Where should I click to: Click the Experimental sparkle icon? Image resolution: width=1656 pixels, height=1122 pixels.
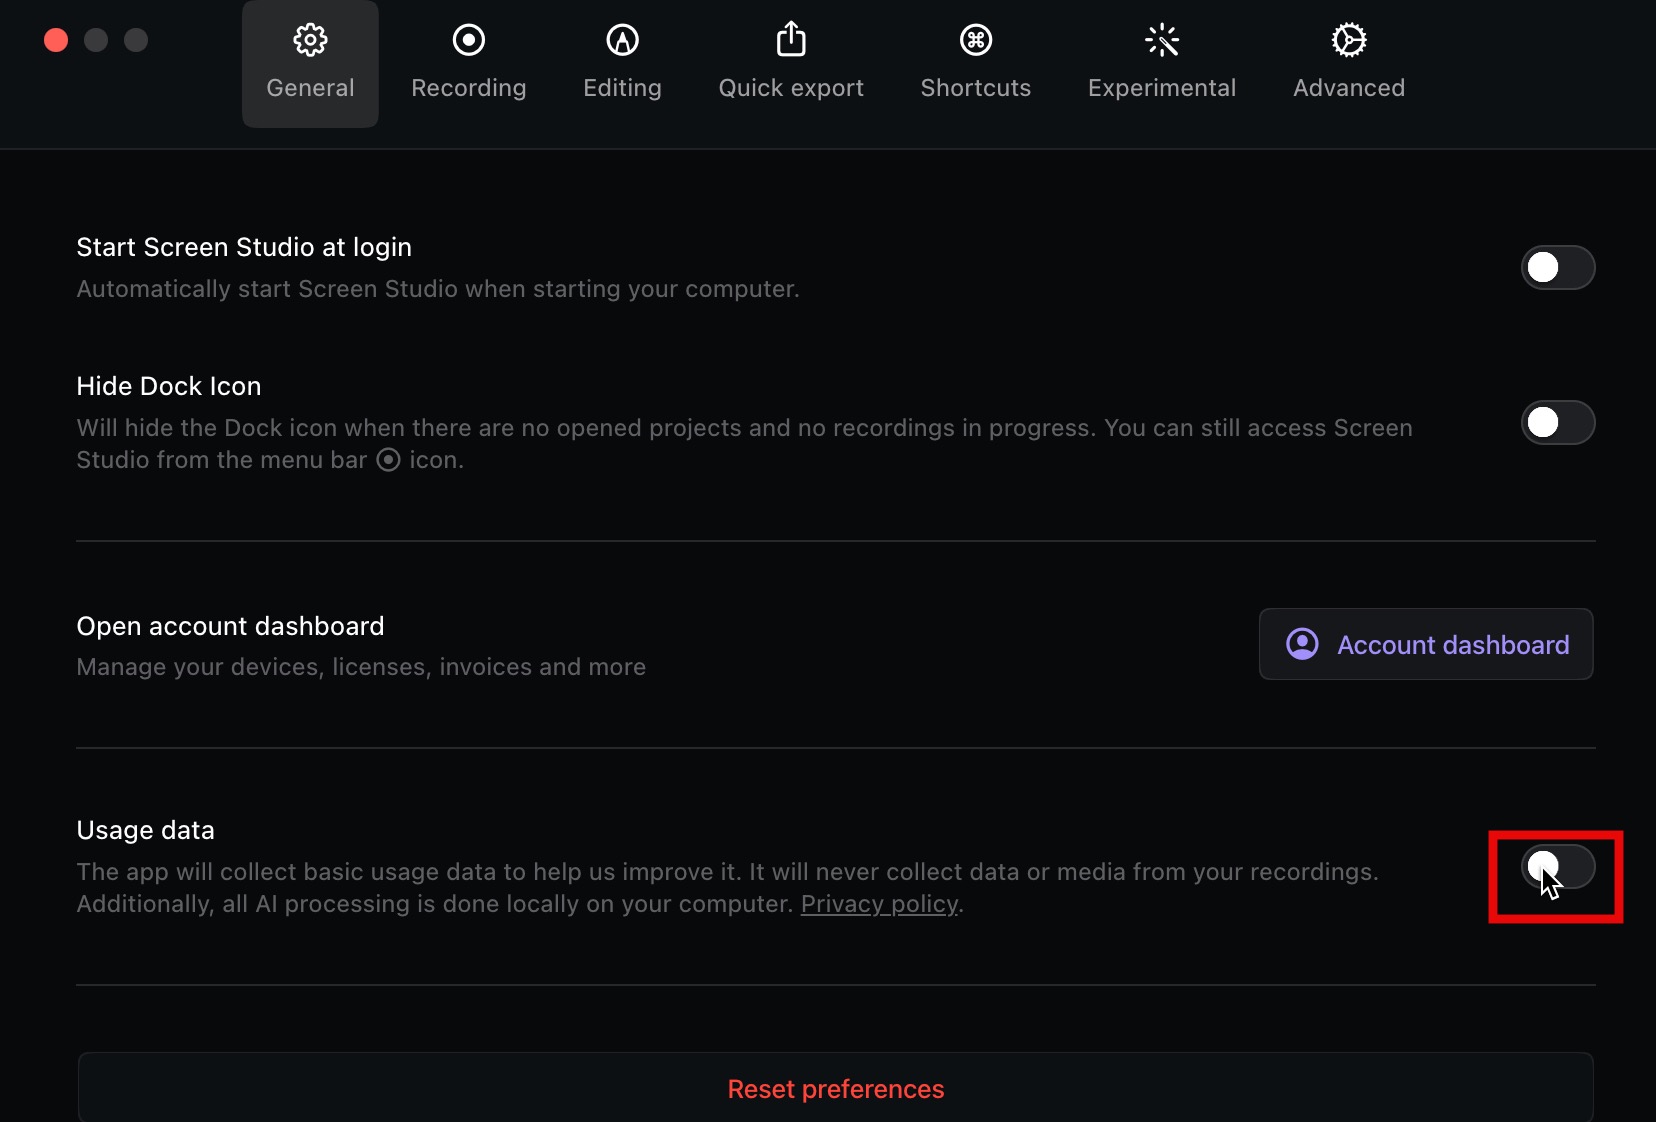1162,40
